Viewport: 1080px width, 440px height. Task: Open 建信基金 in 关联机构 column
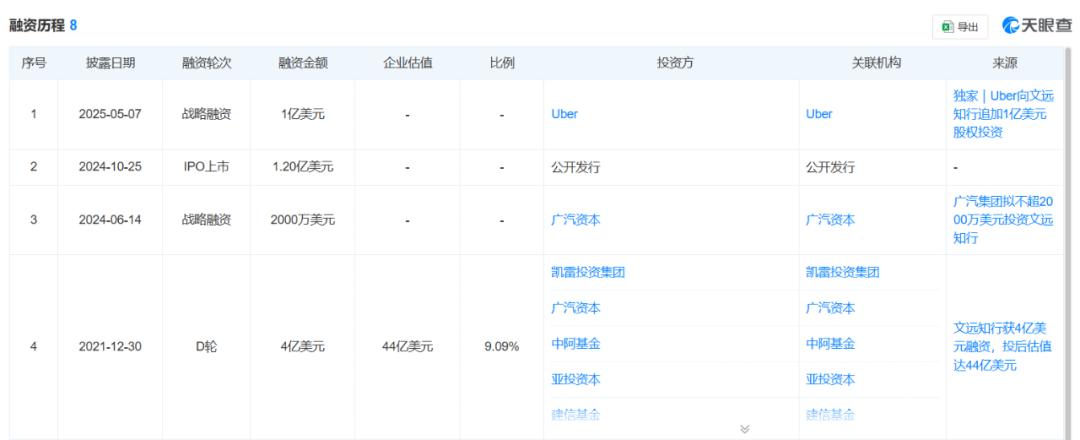[831, 415]
